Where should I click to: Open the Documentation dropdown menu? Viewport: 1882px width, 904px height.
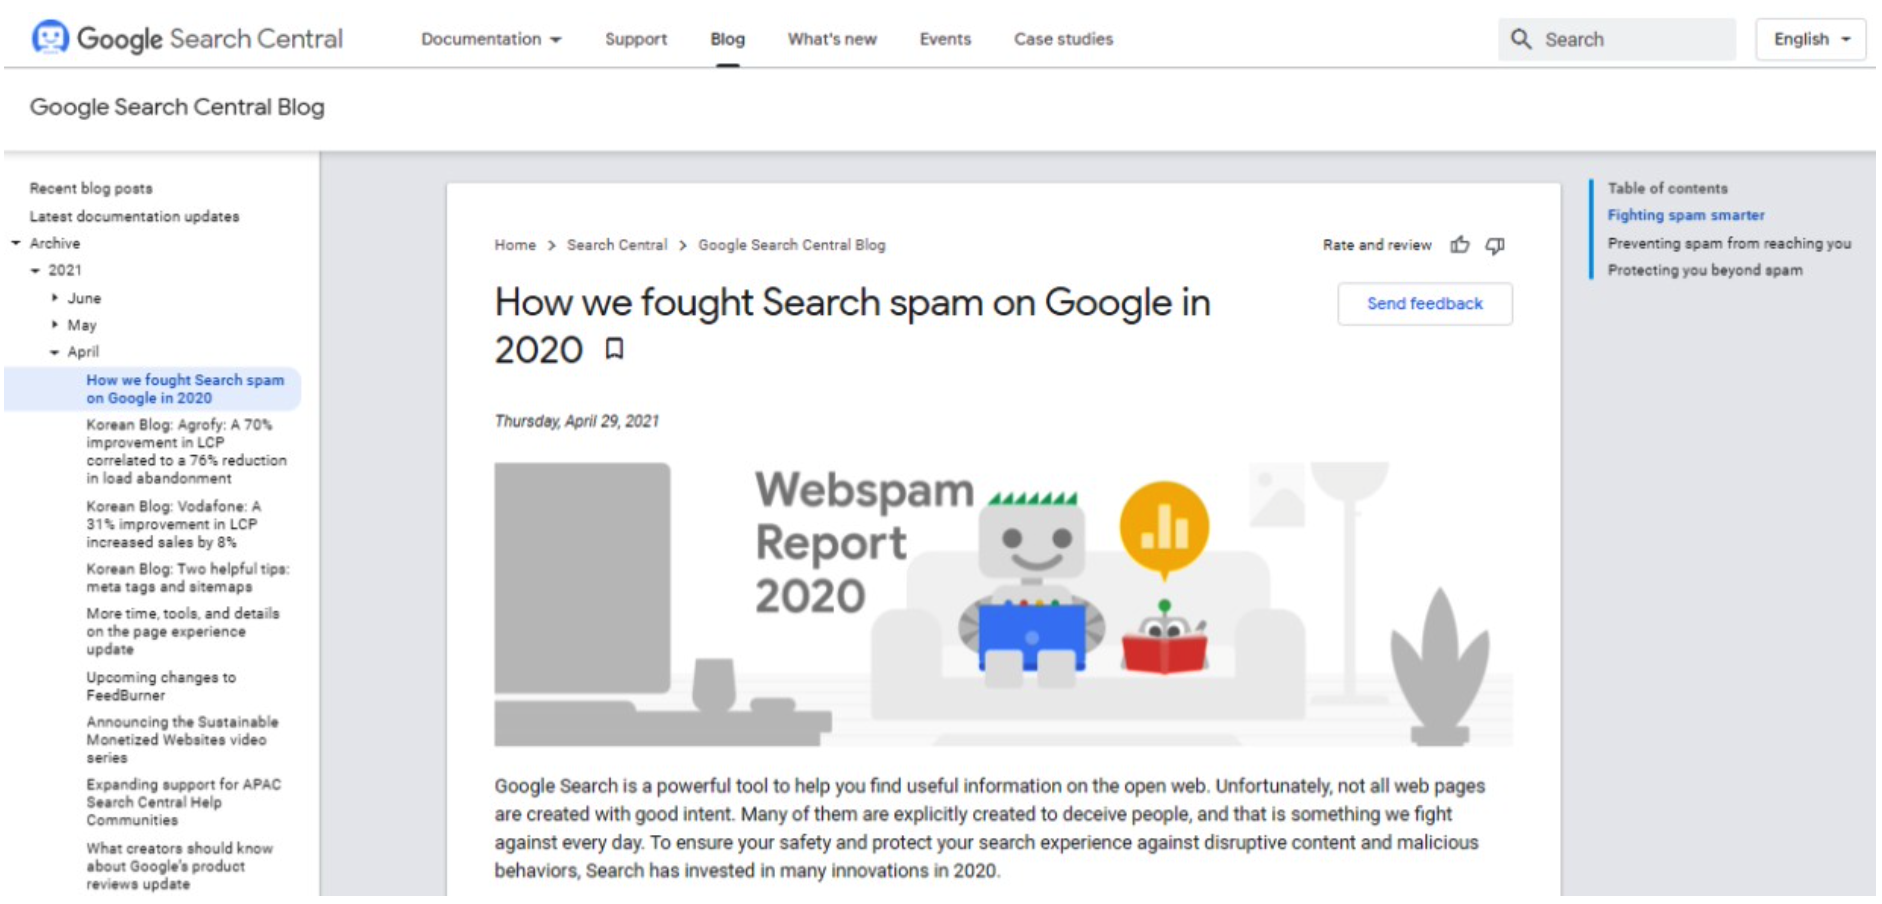pyautogui.click(x=491, y=39)
